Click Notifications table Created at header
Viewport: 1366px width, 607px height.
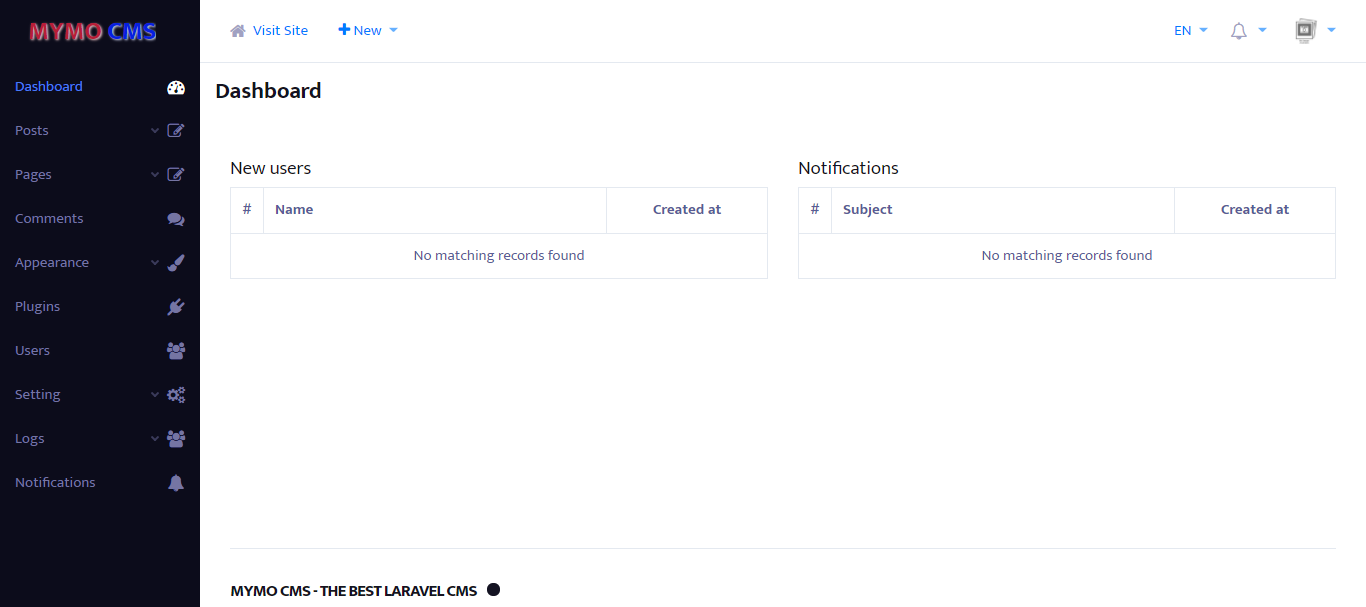click(x=1255, y=210)
